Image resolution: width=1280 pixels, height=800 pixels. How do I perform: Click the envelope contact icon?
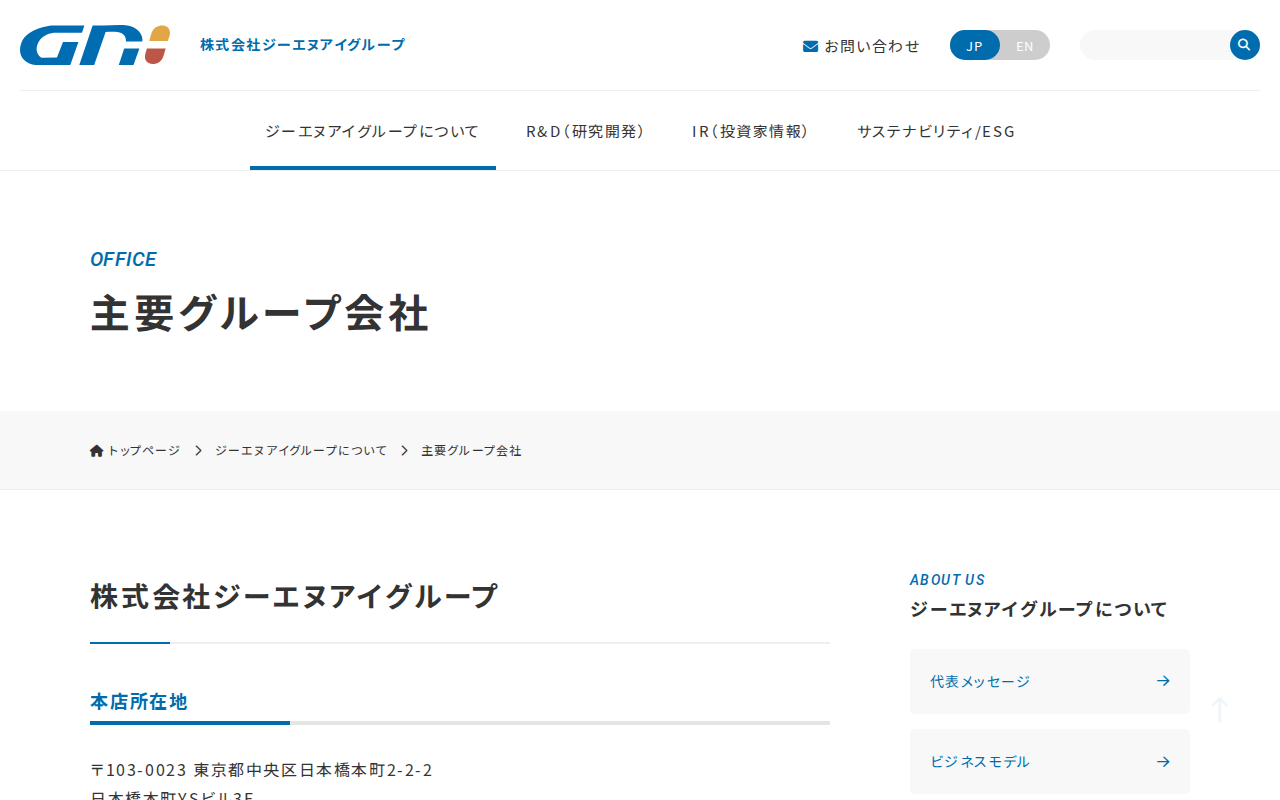pos(810,46)
